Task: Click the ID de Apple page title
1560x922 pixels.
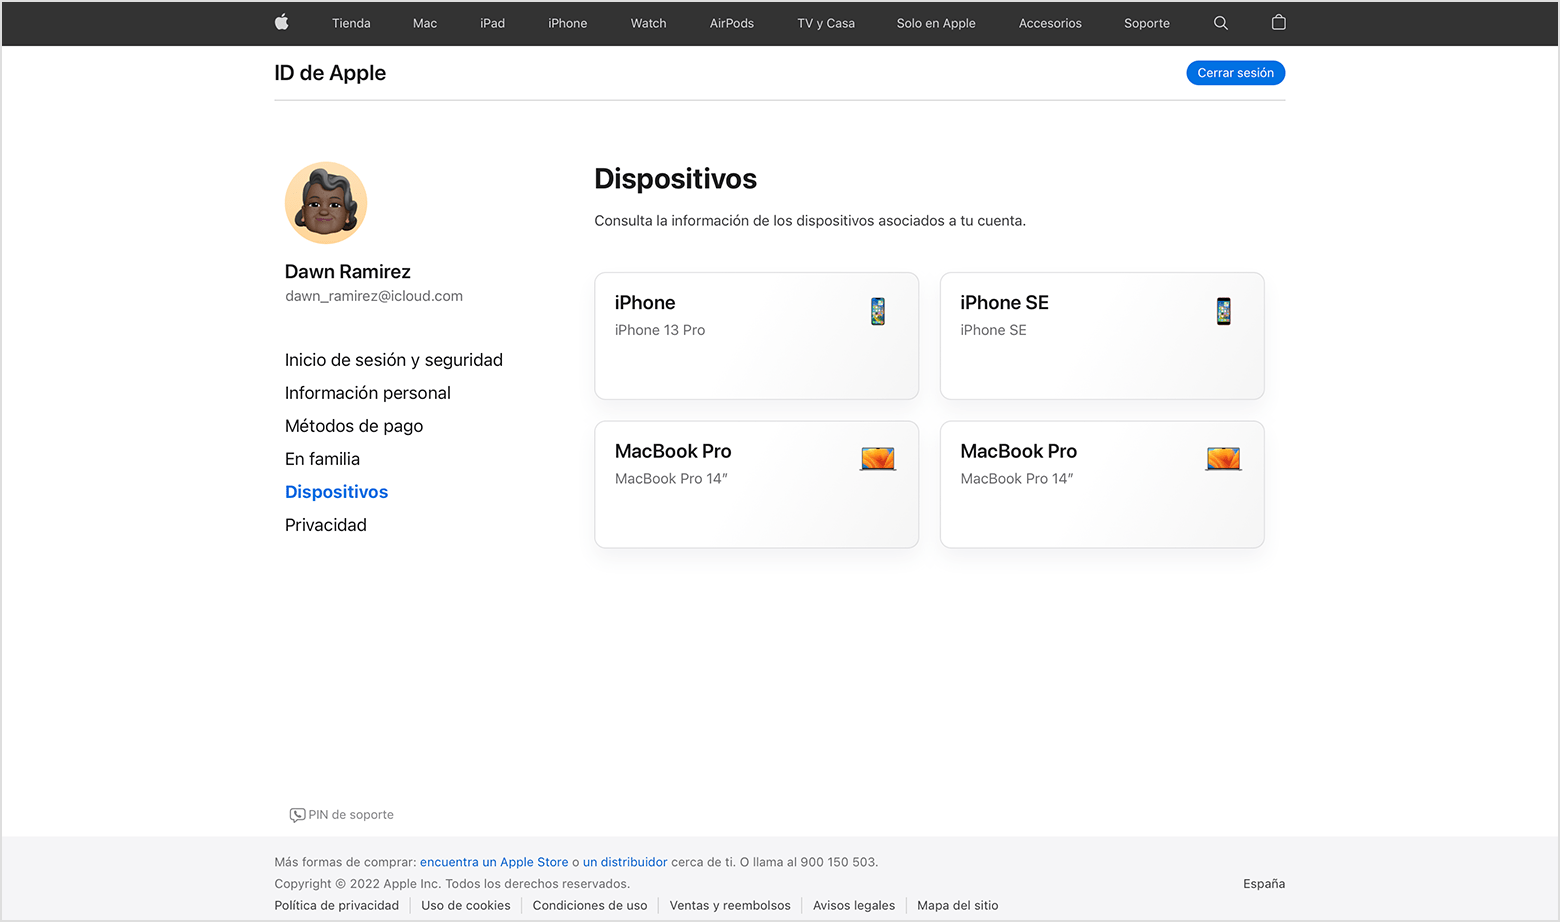Action: click(x=330, y=73)
